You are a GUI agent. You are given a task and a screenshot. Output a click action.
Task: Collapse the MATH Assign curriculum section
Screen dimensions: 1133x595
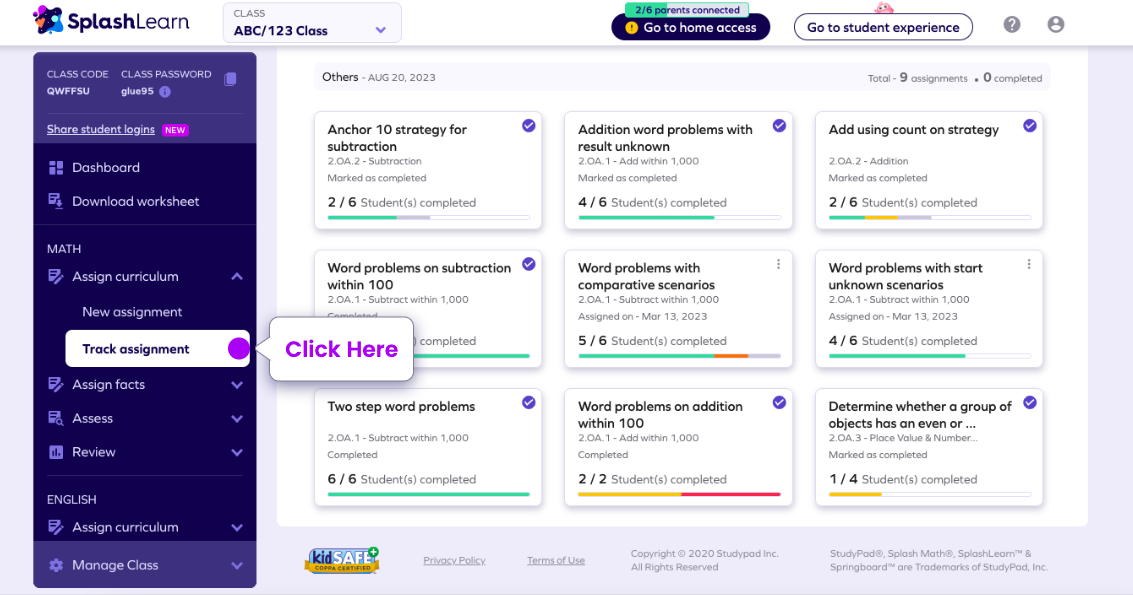tap(238, 276)
